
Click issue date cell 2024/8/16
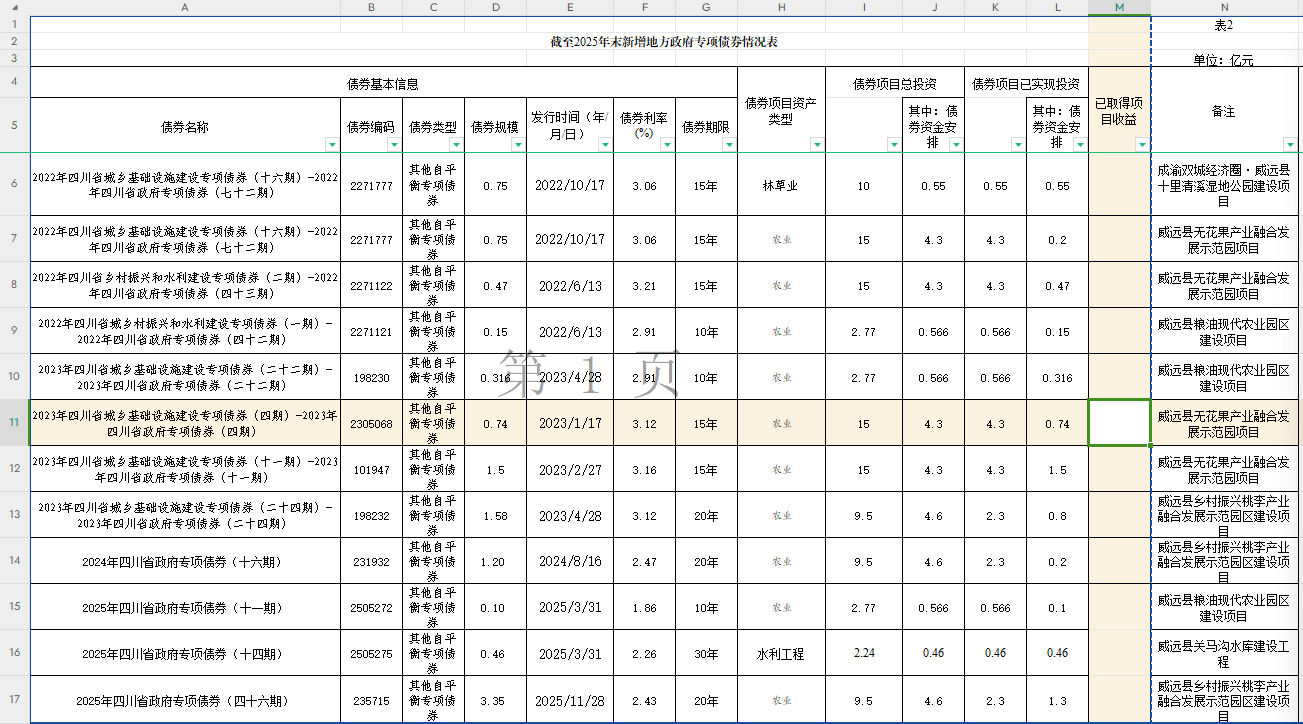pyautogui.click(x=570, y=562)
